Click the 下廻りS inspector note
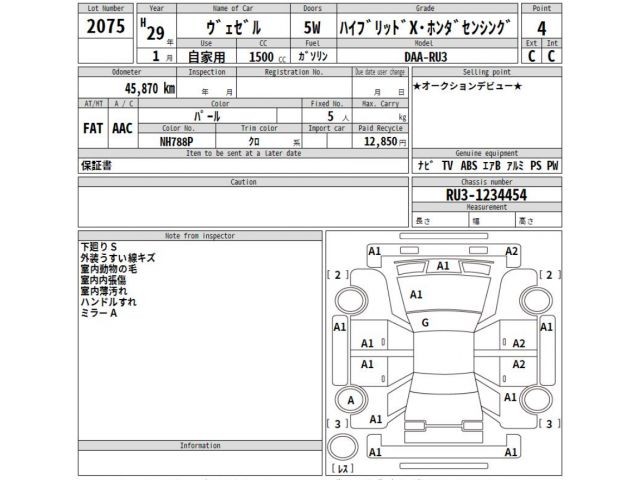The height and width of the screenshot is (480, 640). [99, 246]
